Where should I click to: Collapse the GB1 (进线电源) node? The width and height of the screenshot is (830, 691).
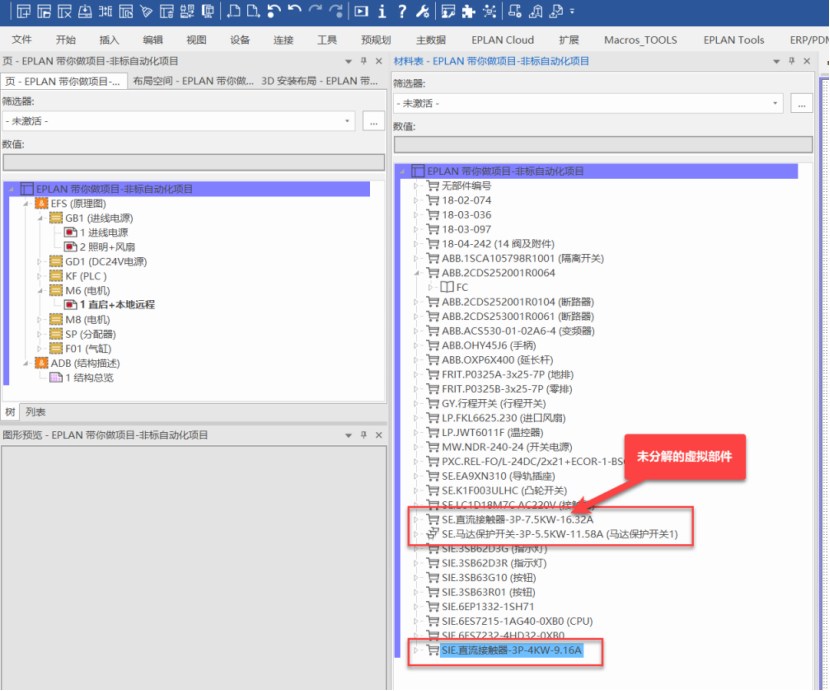40,218
